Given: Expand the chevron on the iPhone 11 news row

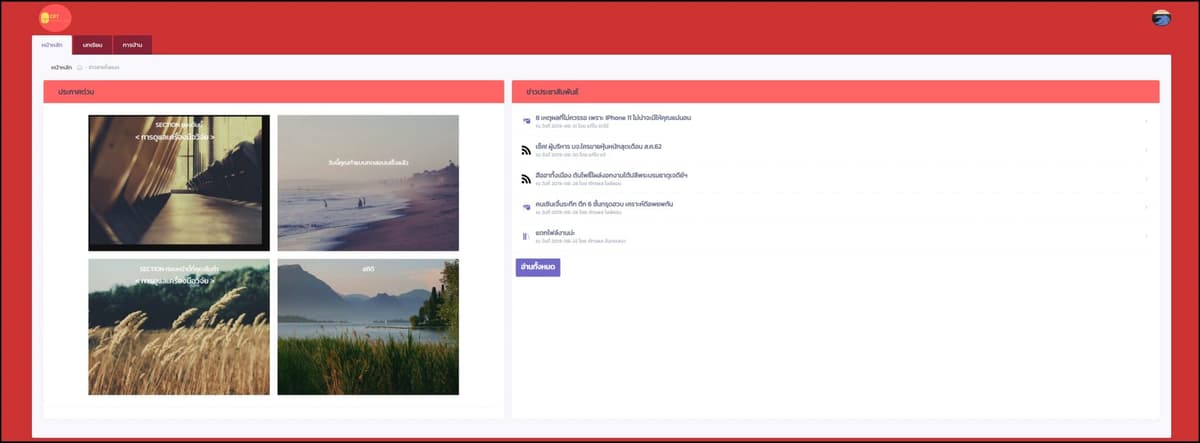Looking at the screenshot, I should pos(1146,122).
